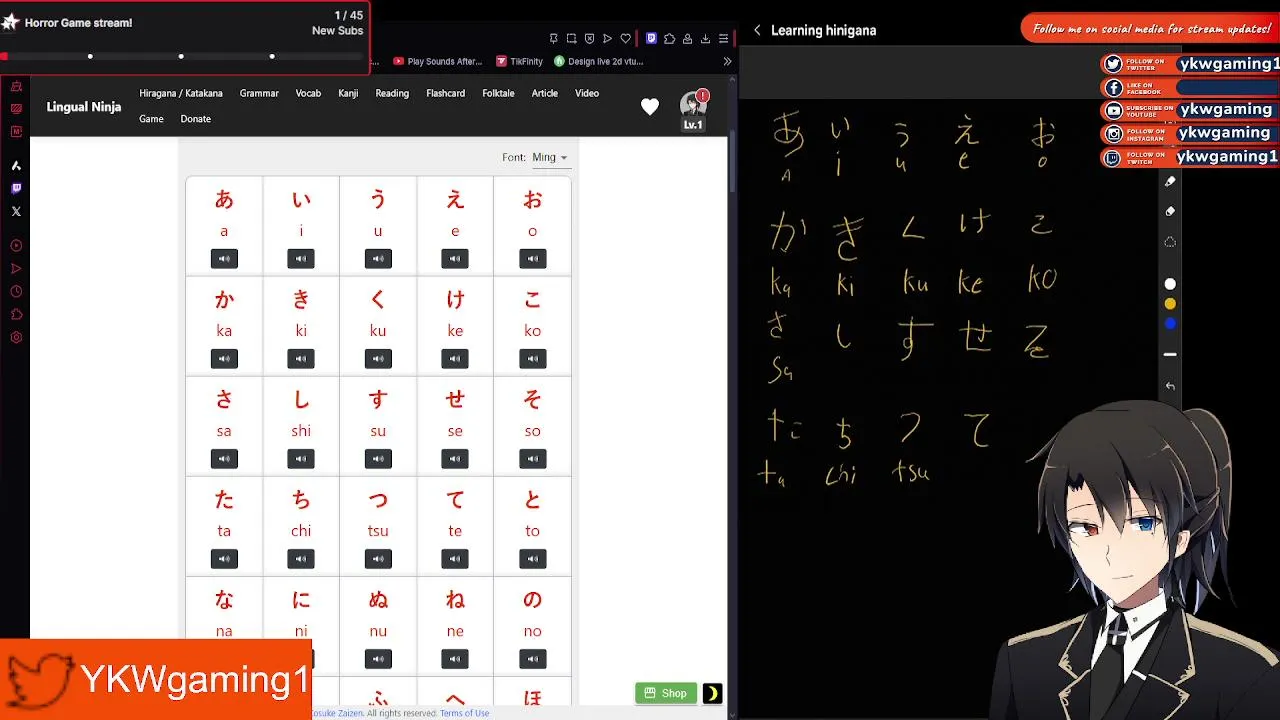
Task: Open Design live 2d vtu bookmark
Action: point(598,61)
